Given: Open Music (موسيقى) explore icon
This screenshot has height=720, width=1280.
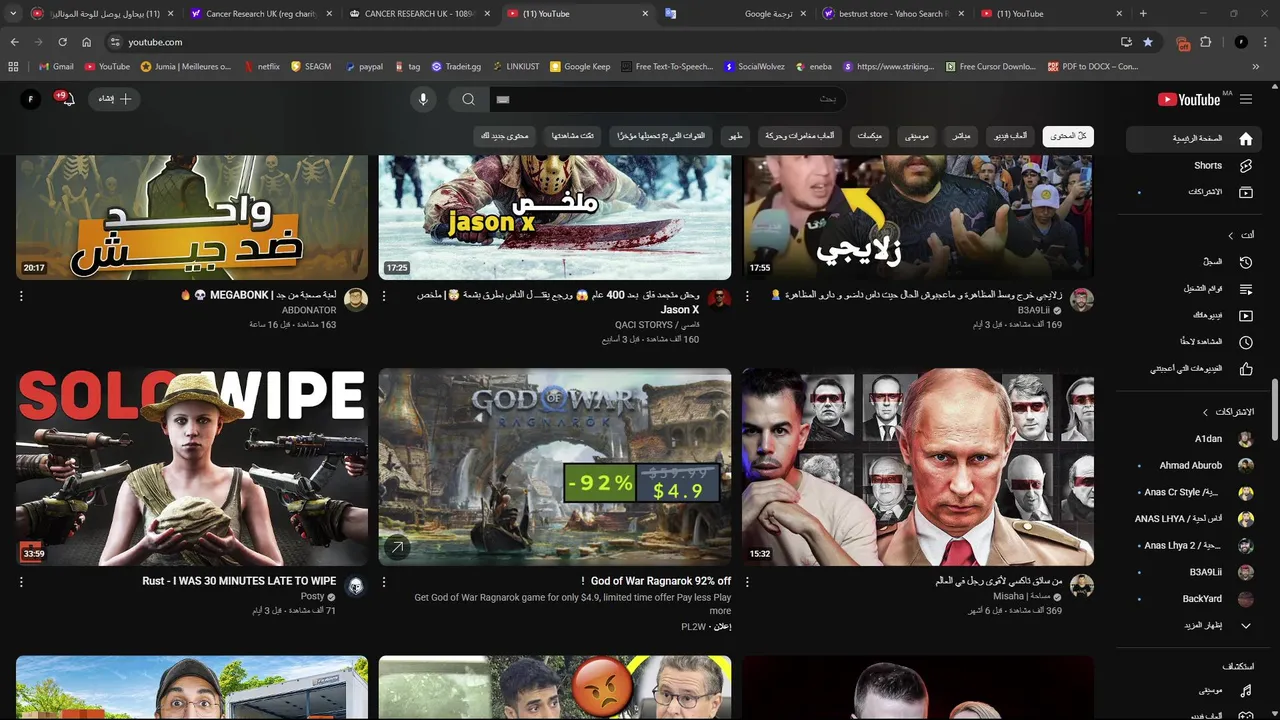Looking at the screenshot, I should [x=1245, y=690].
